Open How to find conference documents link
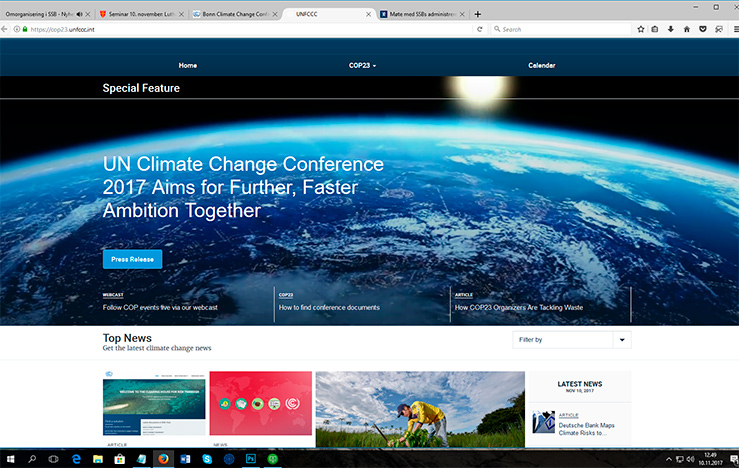This screenshot has width=739, height=468. click(x=329, y=307)
